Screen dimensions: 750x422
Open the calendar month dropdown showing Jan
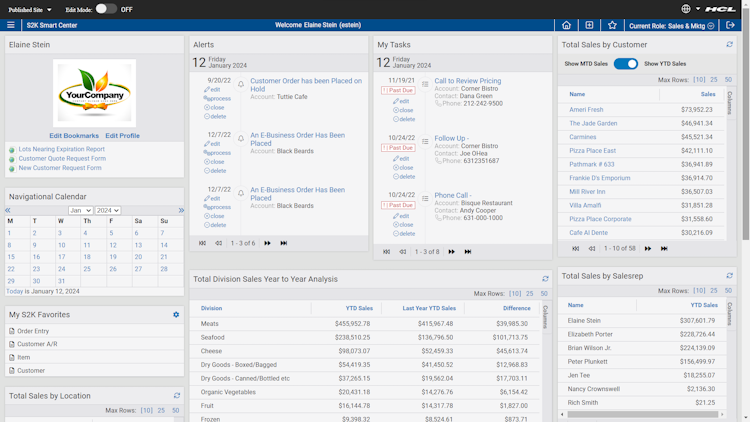80,211
